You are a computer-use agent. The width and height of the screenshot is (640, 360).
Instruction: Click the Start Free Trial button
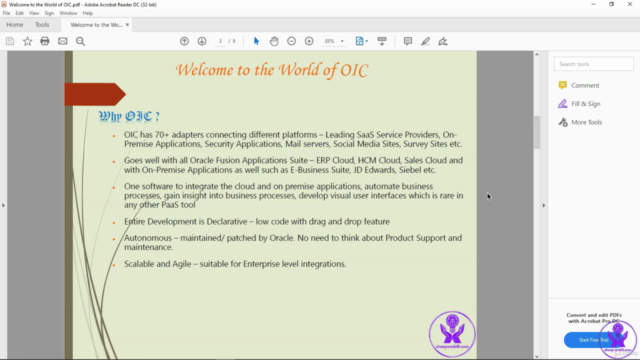(593, 340)
